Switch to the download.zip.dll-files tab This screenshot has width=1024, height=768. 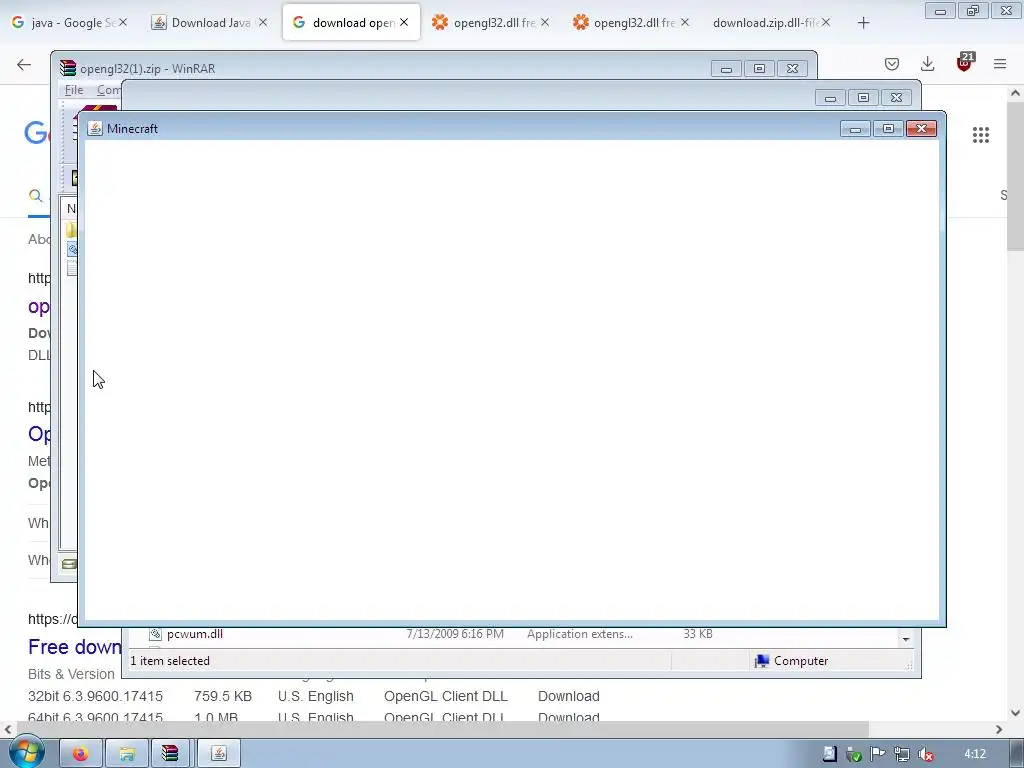click(772, 23)
